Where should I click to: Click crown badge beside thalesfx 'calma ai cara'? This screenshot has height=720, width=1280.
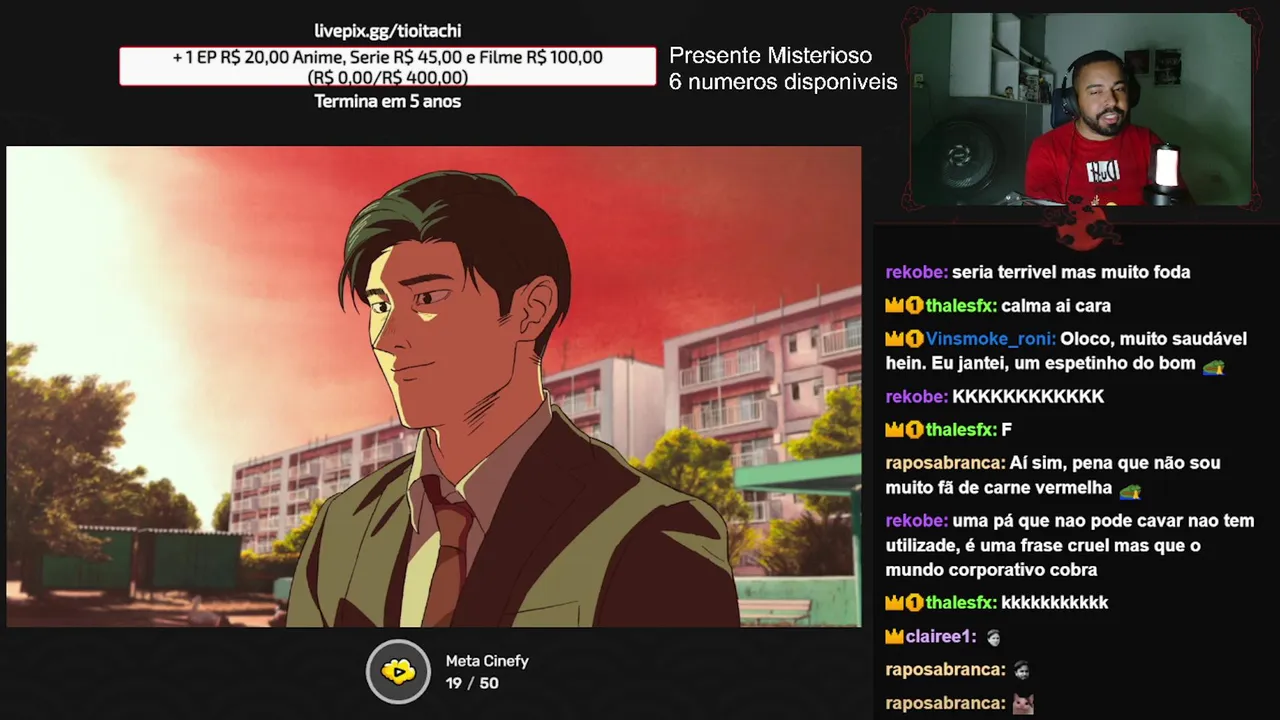tap(894, 306)
